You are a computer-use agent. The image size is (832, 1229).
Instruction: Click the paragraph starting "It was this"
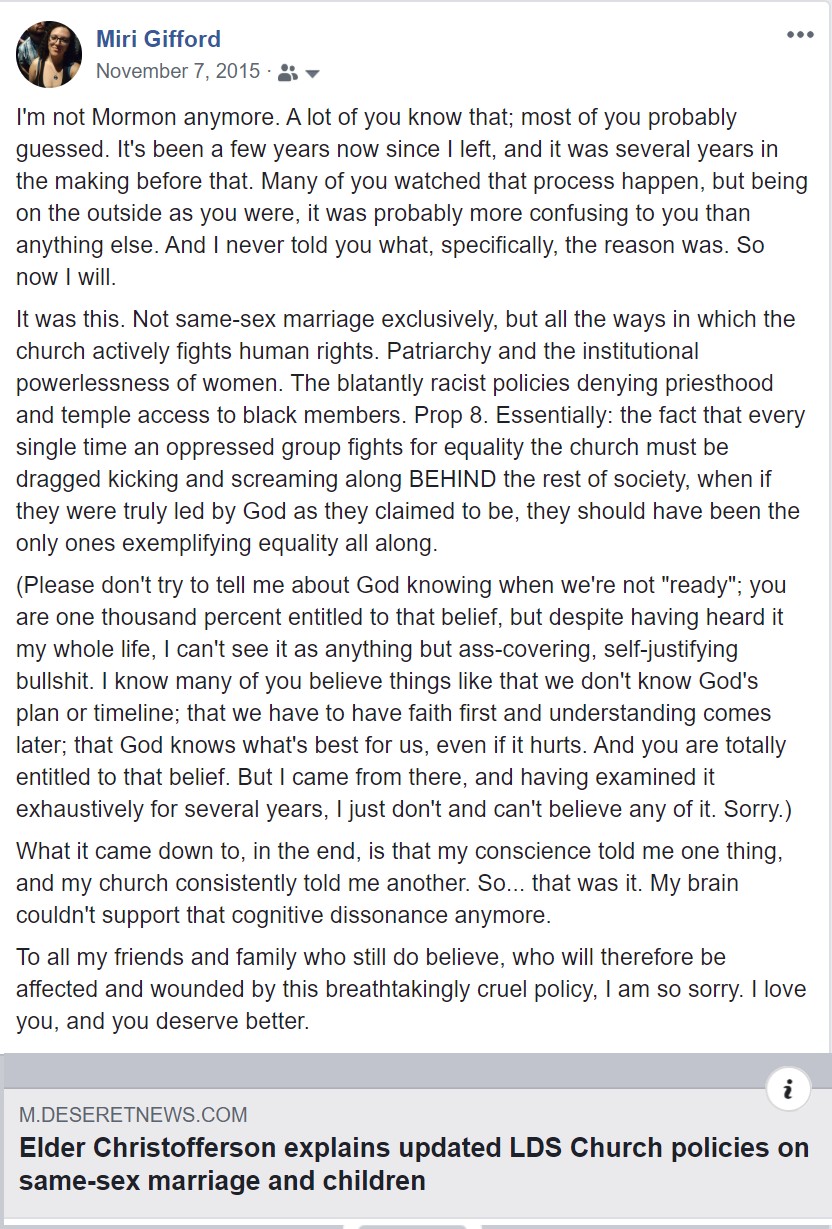tap(408, 431)
